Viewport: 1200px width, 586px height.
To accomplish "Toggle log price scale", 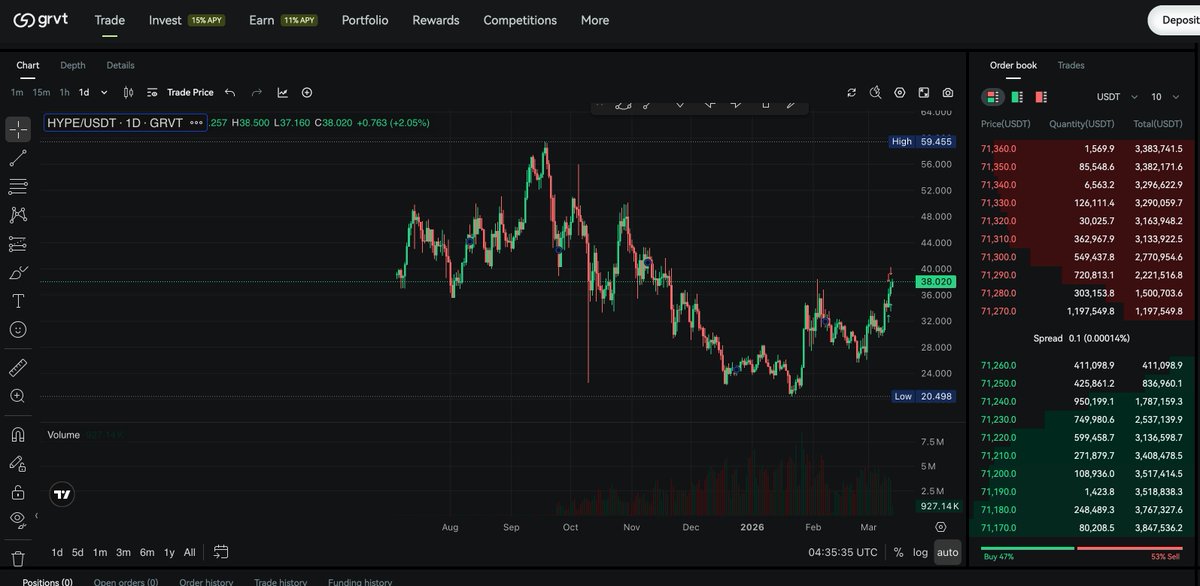I will tap(920, 552).
